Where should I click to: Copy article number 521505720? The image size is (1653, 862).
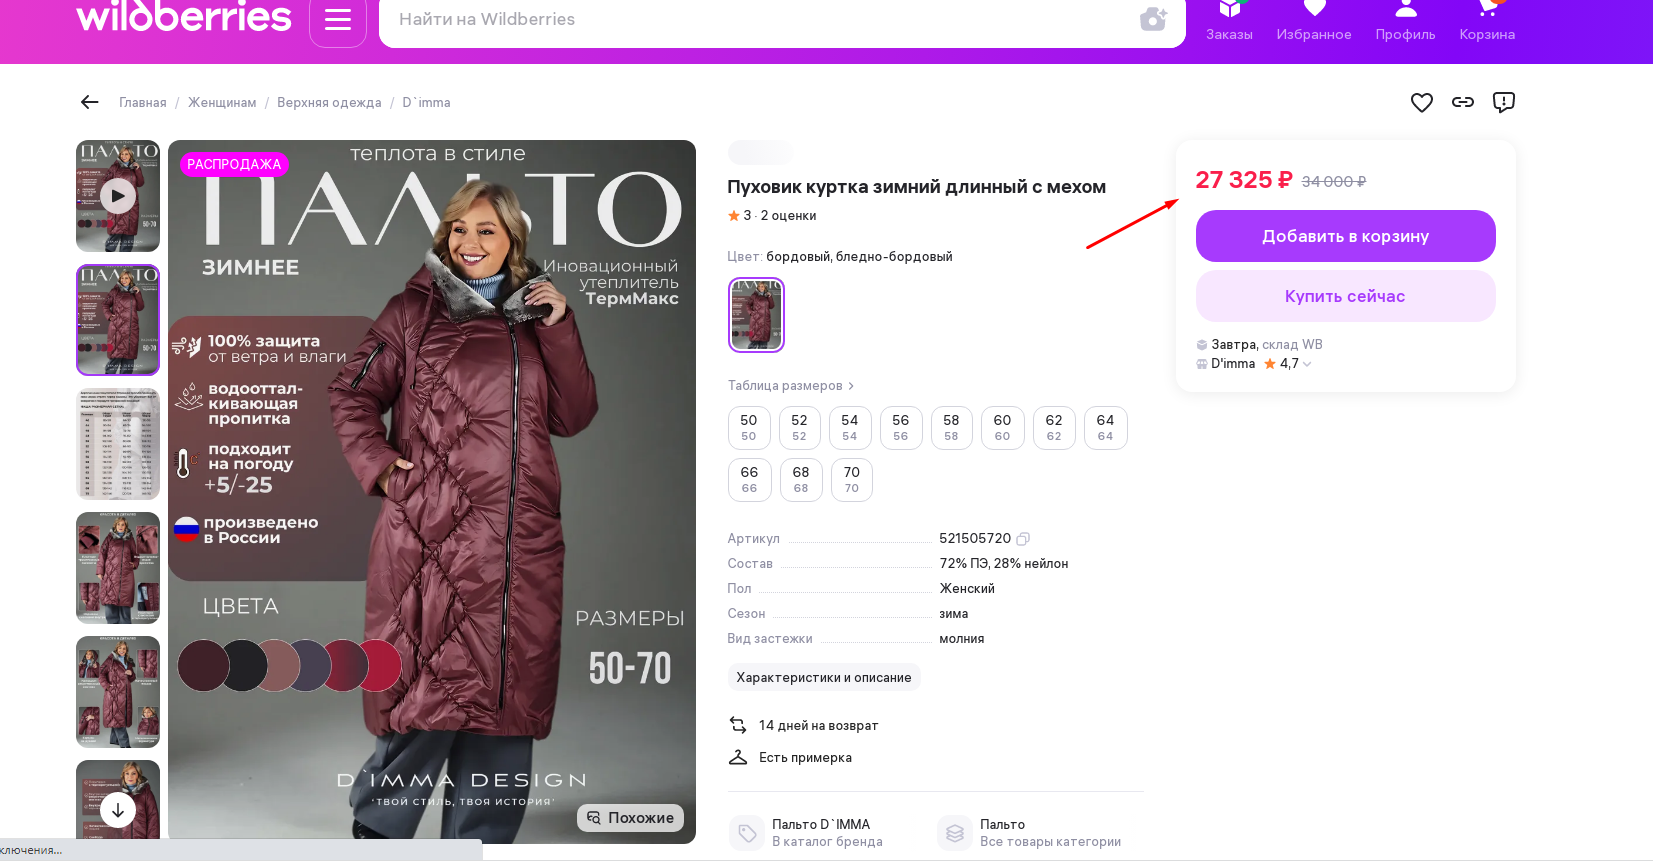click(1023, 539)
